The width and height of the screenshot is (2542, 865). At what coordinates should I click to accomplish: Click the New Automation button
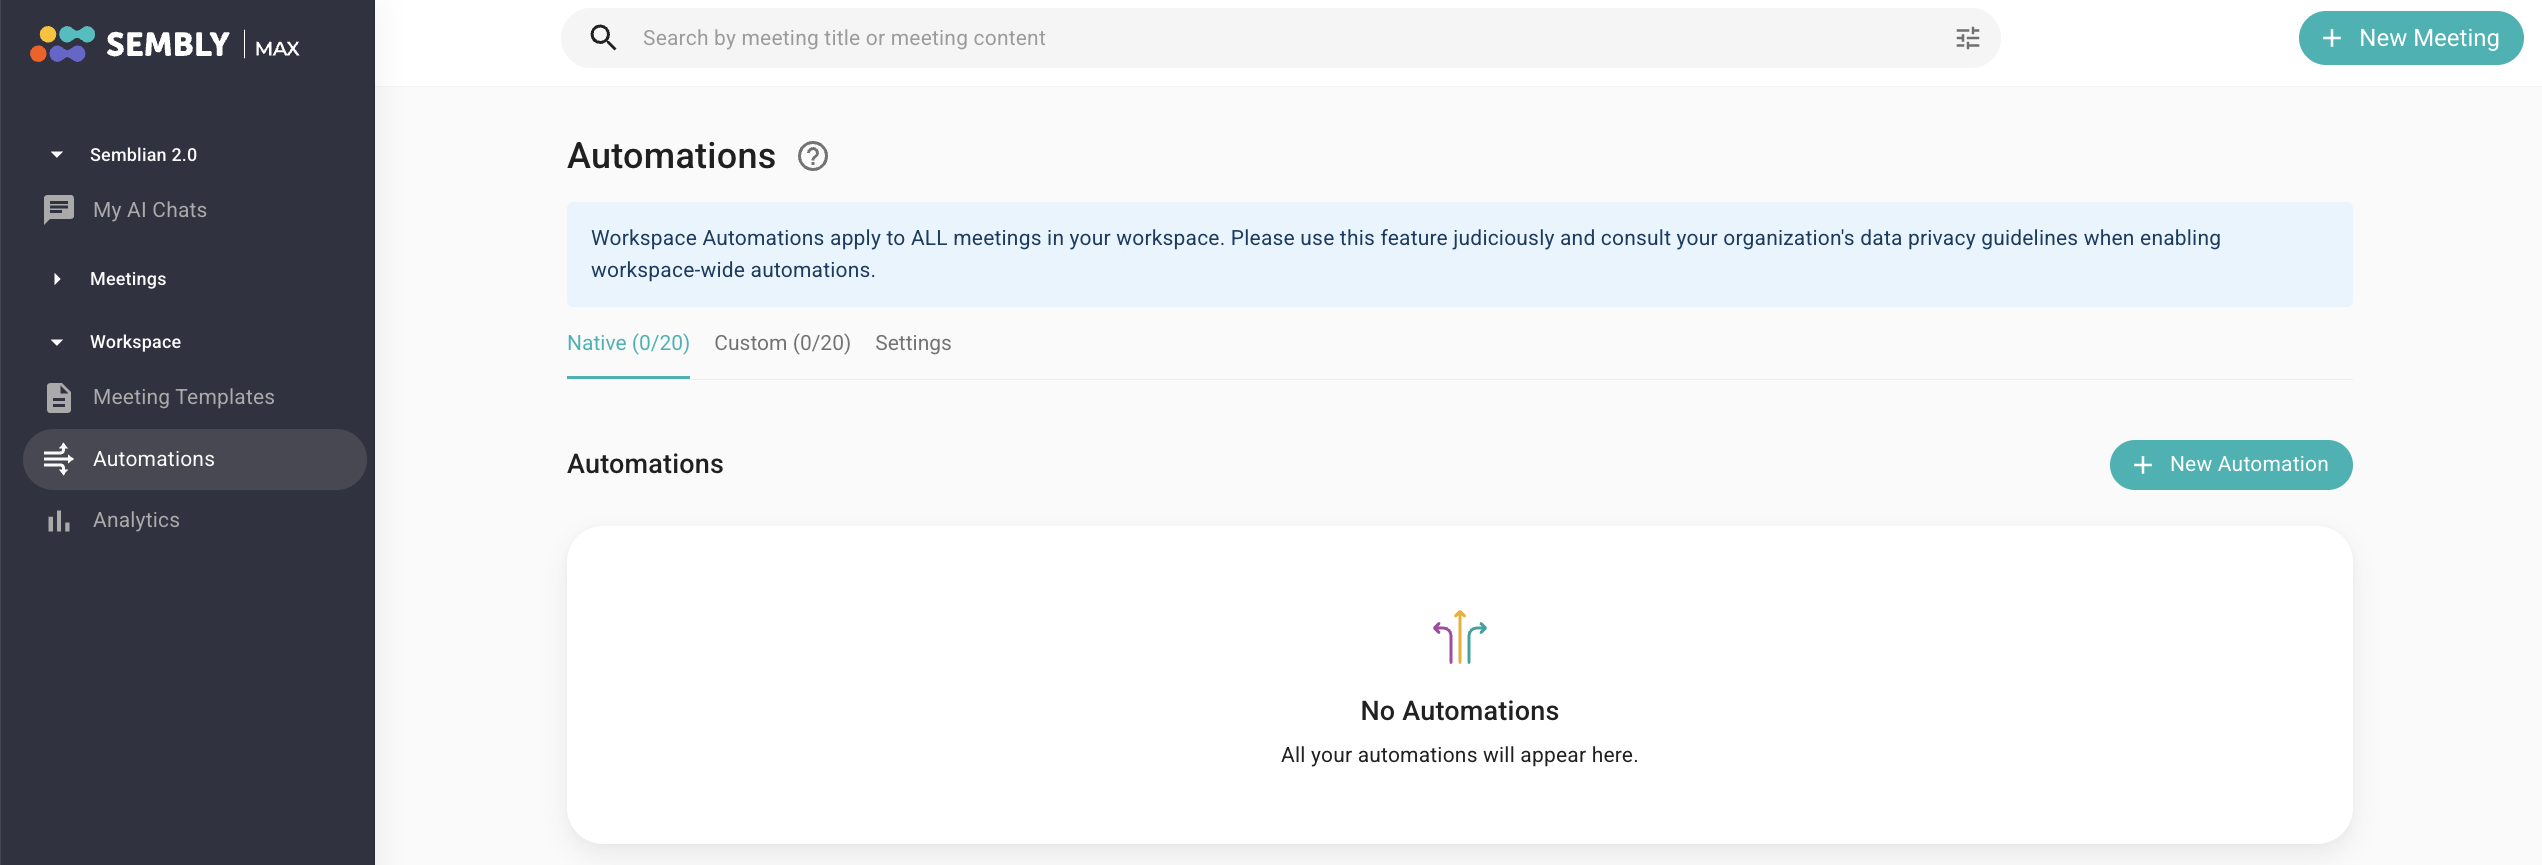[x=2231, y=465]
